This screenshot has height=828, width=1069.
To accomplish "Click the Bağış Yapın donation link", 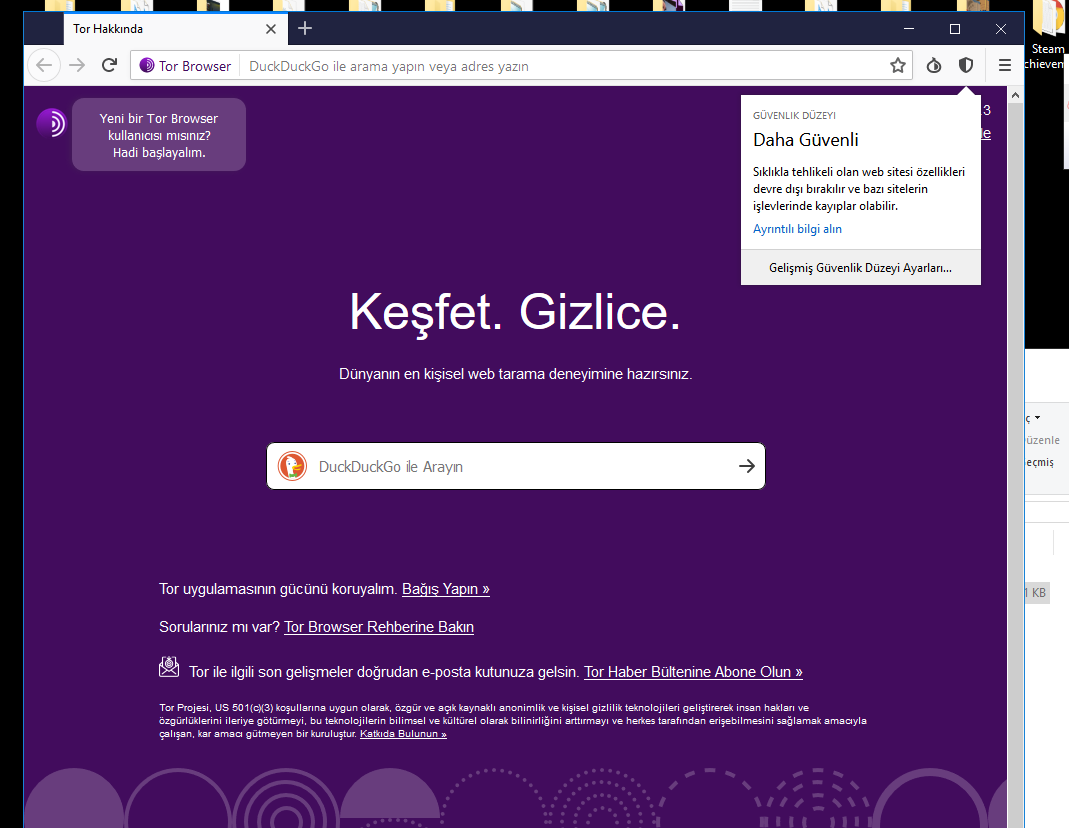I will 446,589.
